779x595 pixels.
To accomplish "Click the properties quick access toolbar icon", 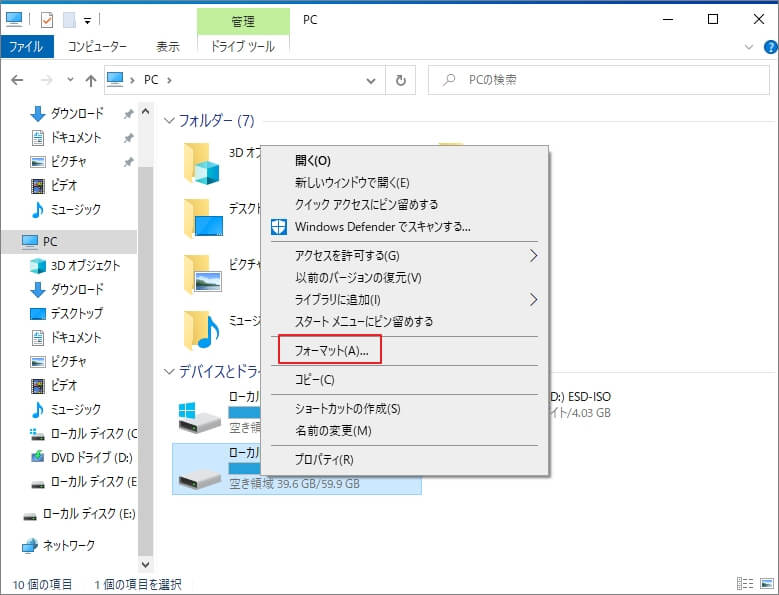I will coord(47,20).
